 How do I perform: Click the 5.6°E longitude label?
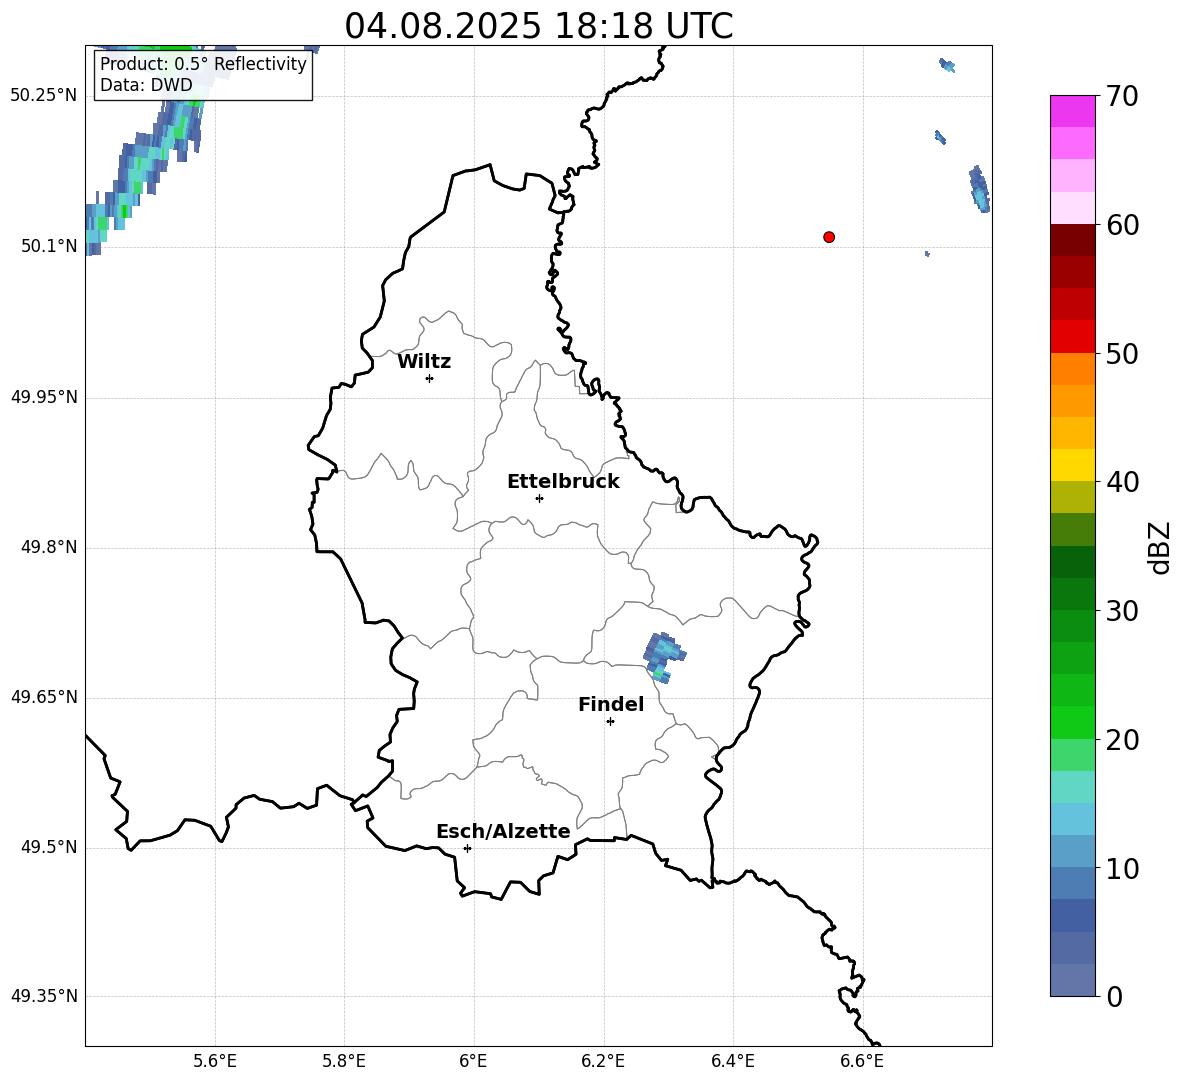215,1061
